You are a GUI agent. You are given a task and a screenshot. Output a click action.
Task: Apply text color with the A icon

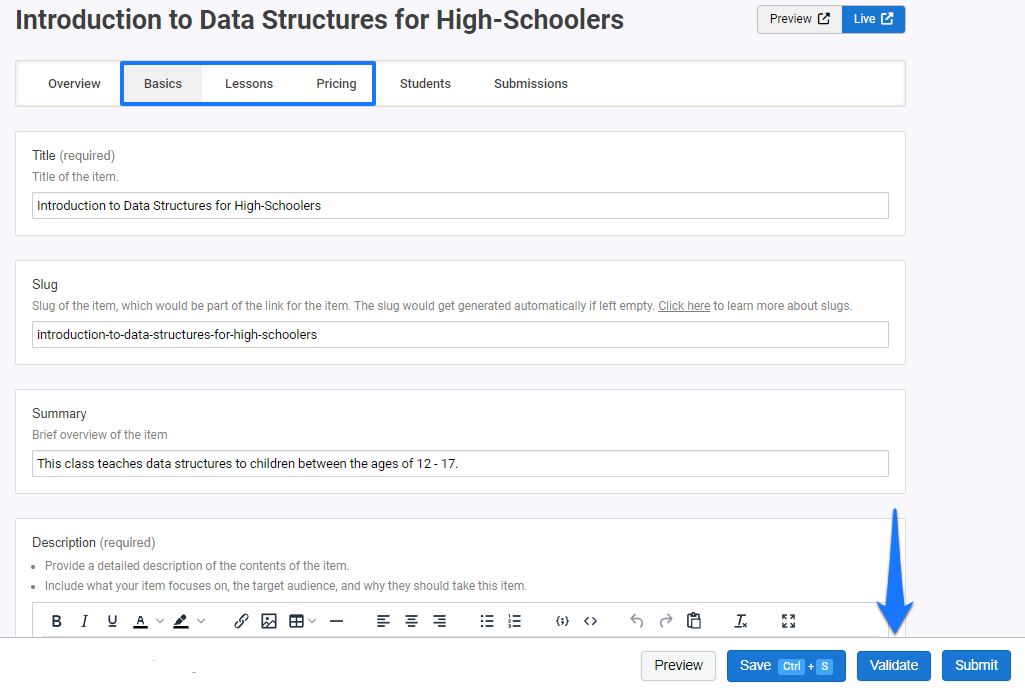(140, 621)
